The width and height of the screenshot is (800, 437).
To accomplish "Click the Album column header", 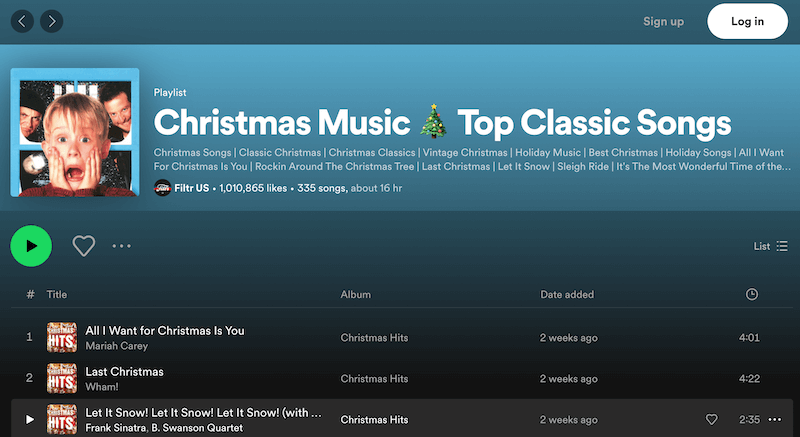I will [355, 294].
